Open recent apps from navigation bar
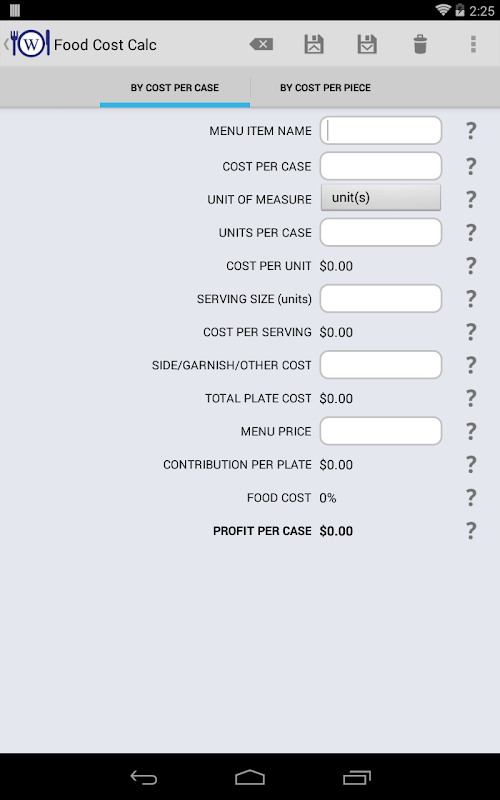 tap(357, 778)
